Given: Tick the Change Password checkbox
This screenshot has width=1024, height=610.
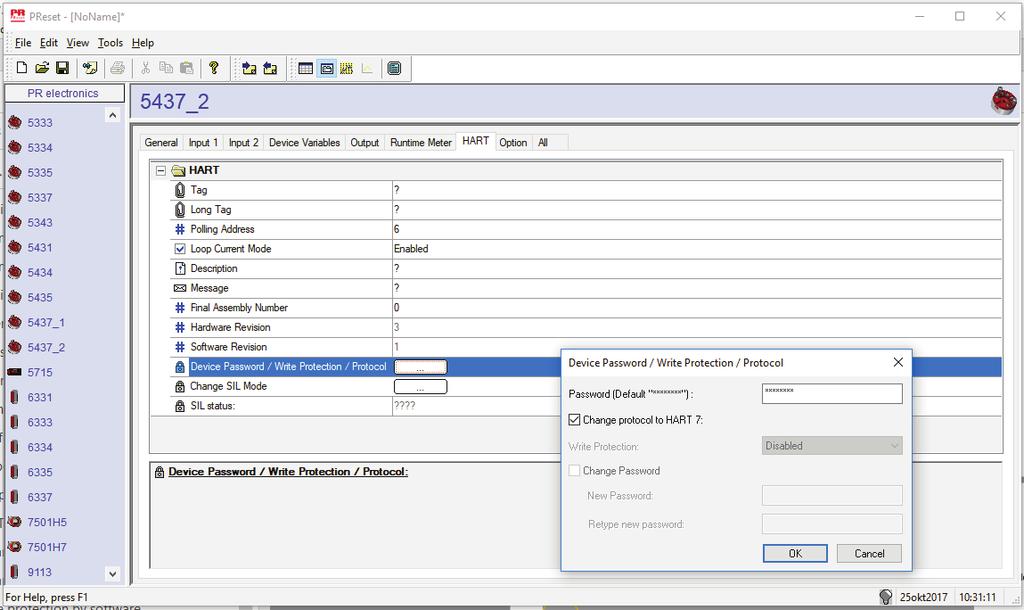Looking at the screenshot, I should pos(574,470).
